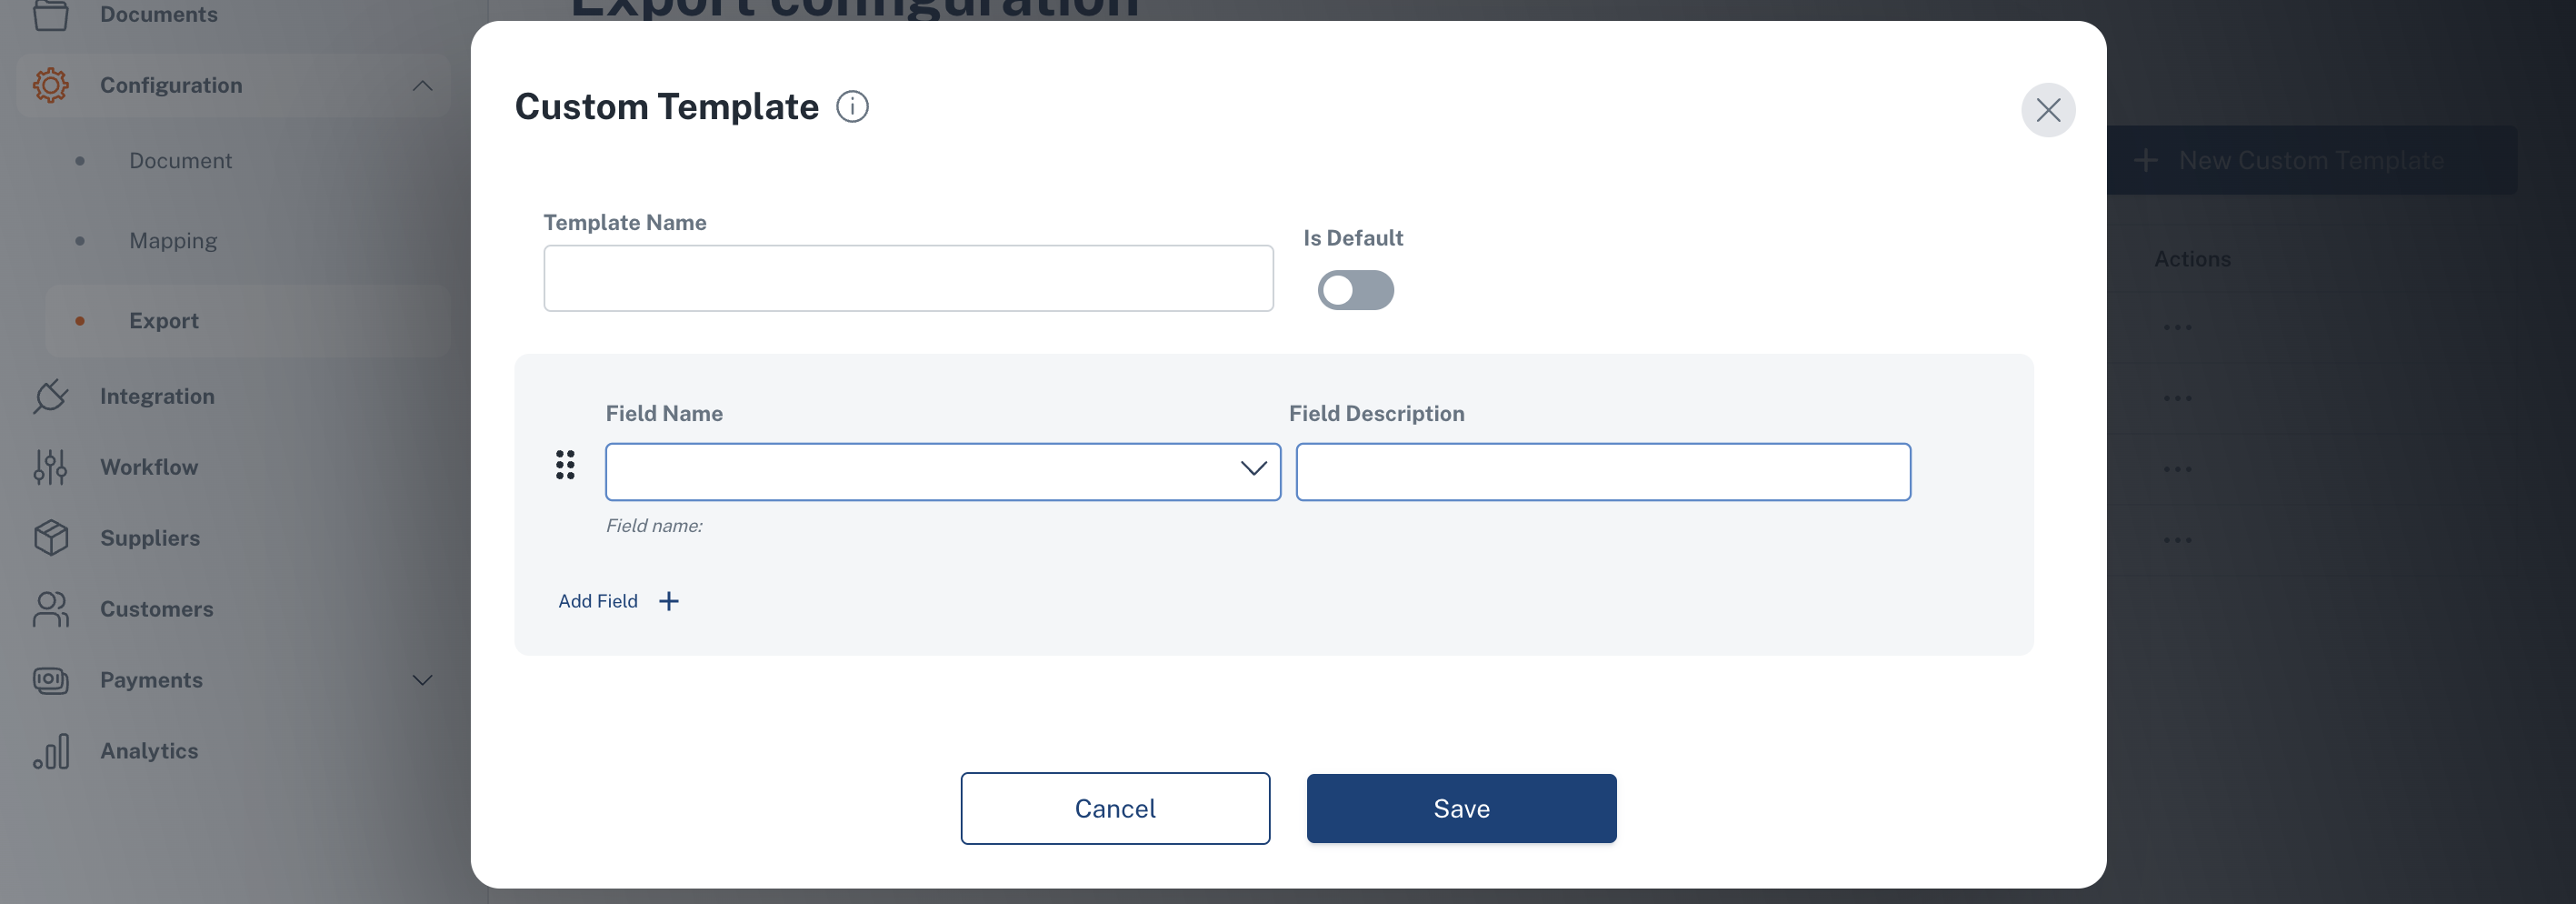Select the Export submenu item
The height and width of the screenshot is (904, 2576).
164,321
